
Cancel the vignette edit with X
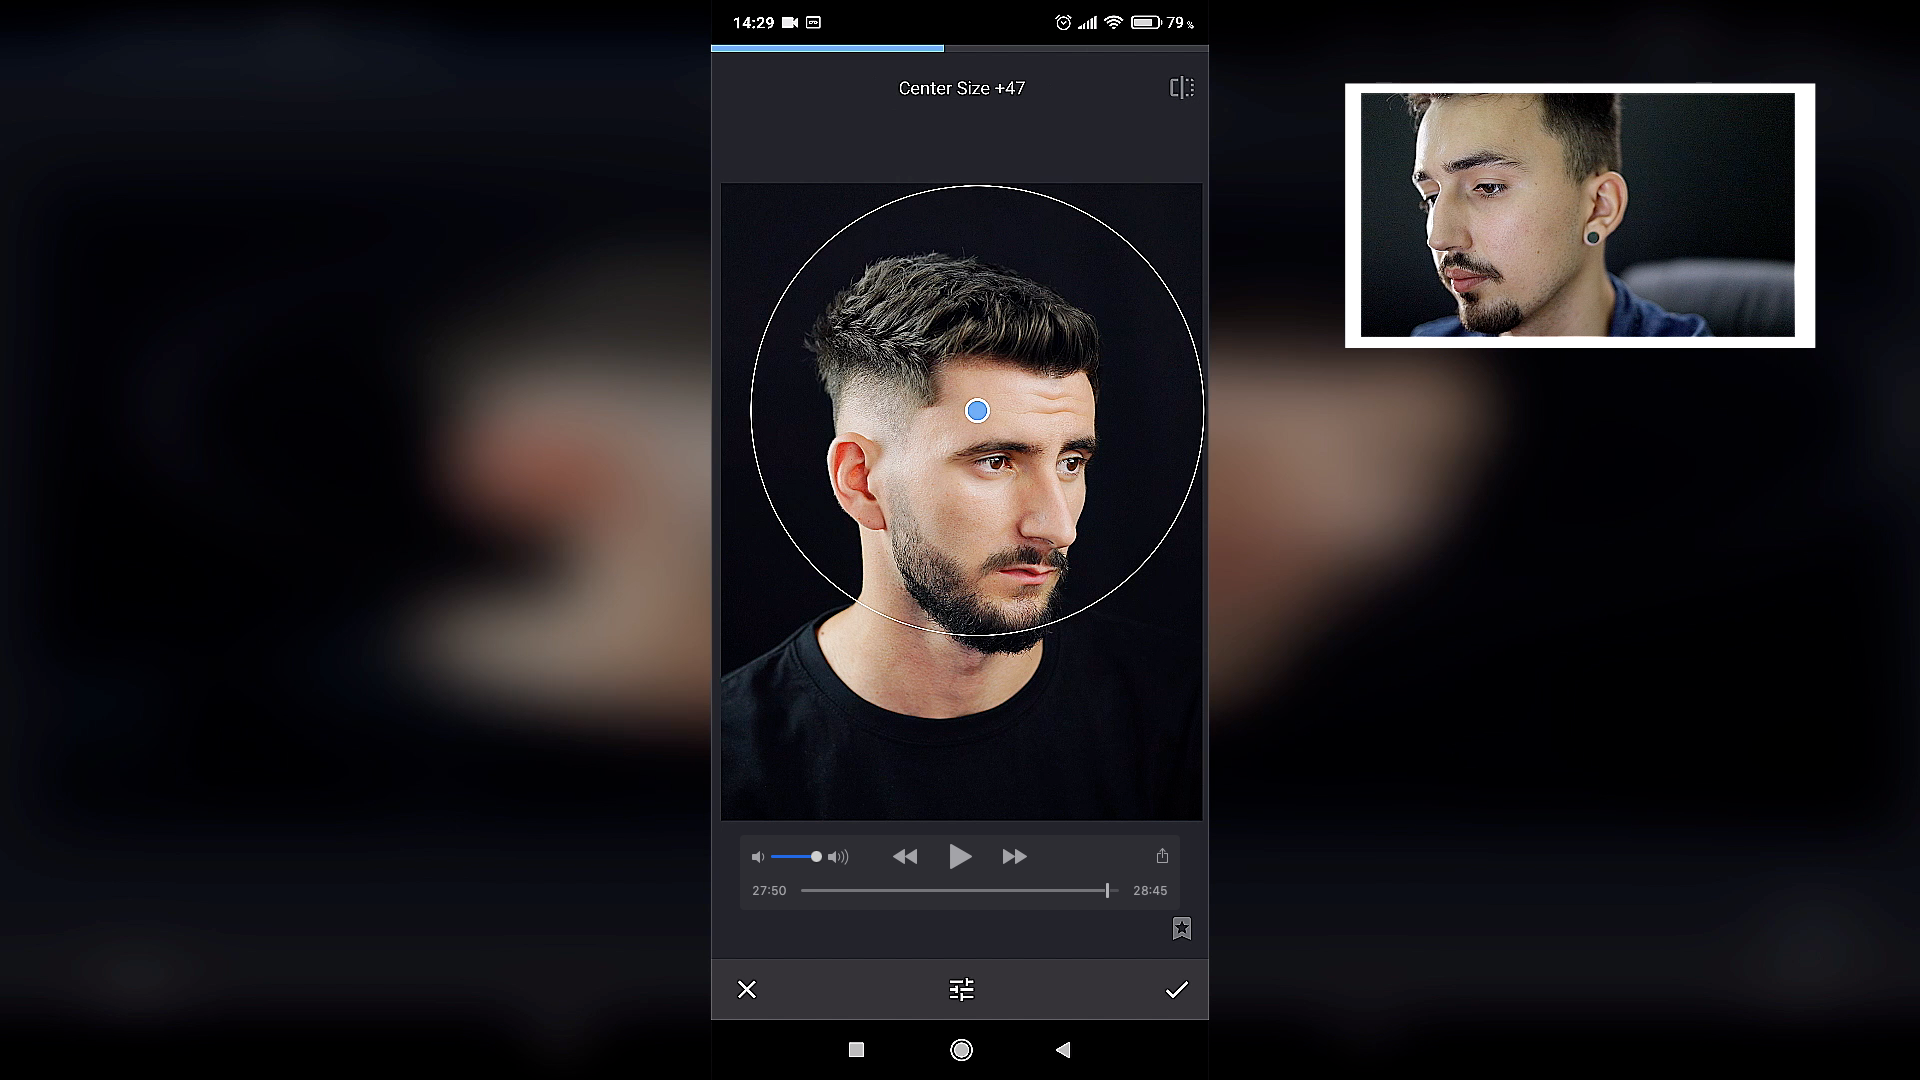point(747,989)
